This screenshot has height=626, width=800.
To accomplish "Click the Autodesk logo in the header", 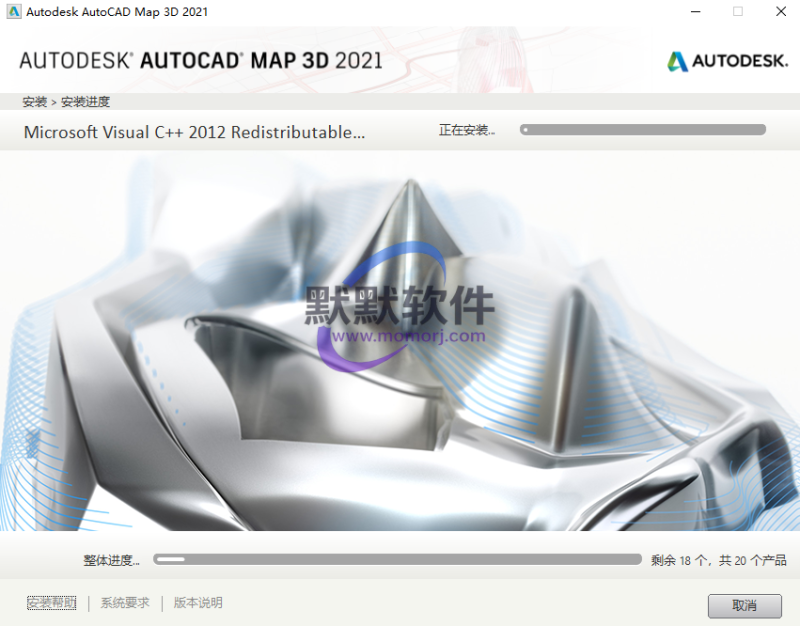I will [725, 61].
